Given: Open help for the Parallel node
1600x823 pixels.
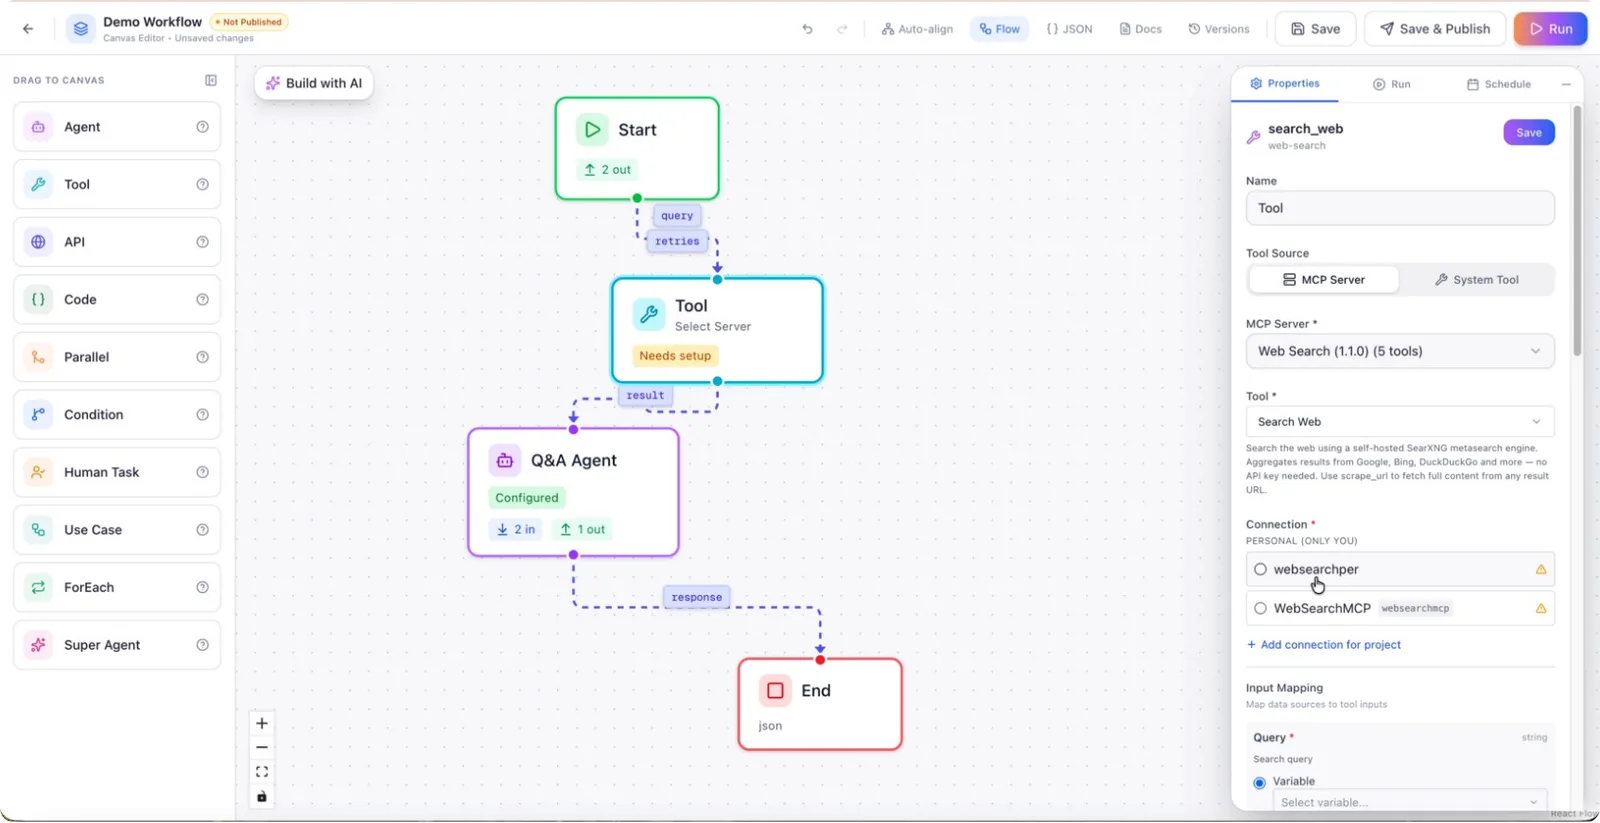Looking at the screenshot, I should pyautogui.click(x=203, y=357).
